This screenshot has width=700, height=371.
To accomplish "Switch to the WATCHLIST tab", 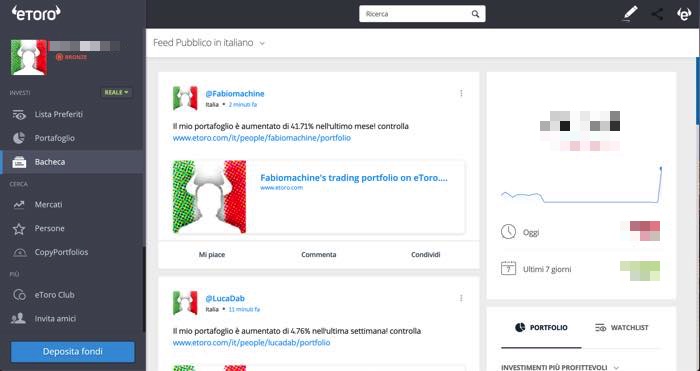I will tap(622, 328).
